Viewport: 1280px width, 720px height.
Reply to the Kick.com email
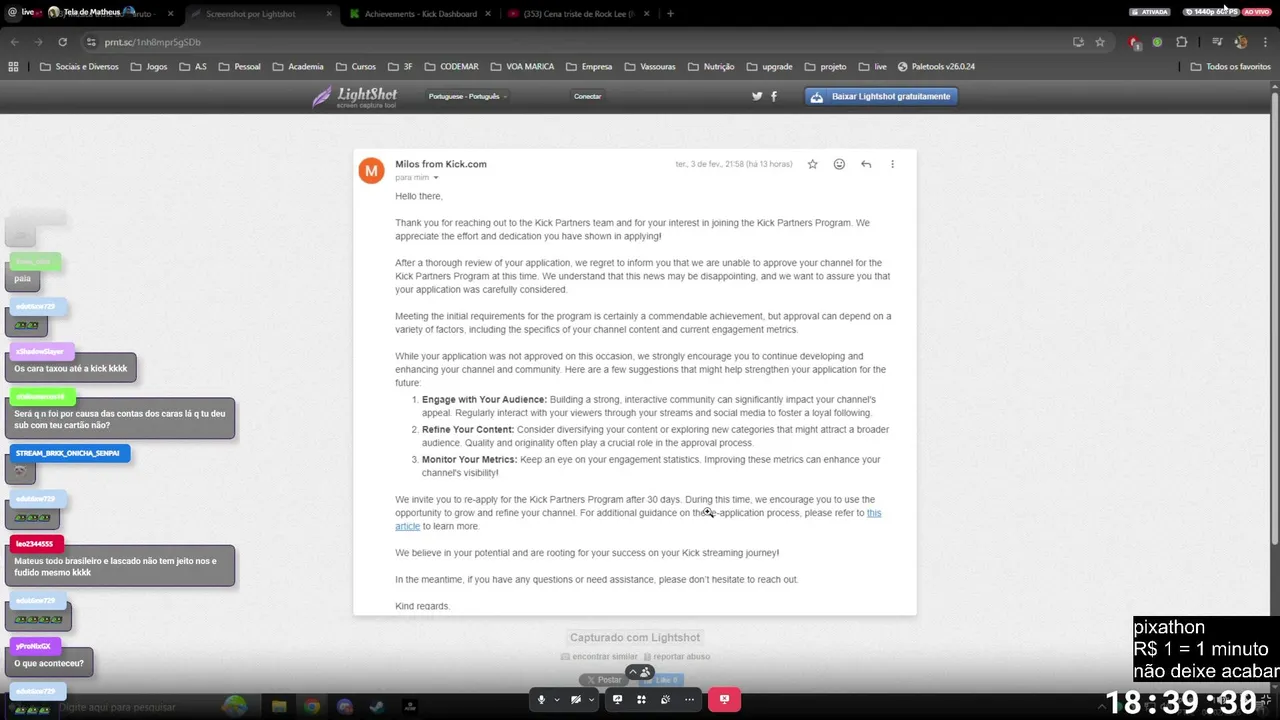point(866,164)
